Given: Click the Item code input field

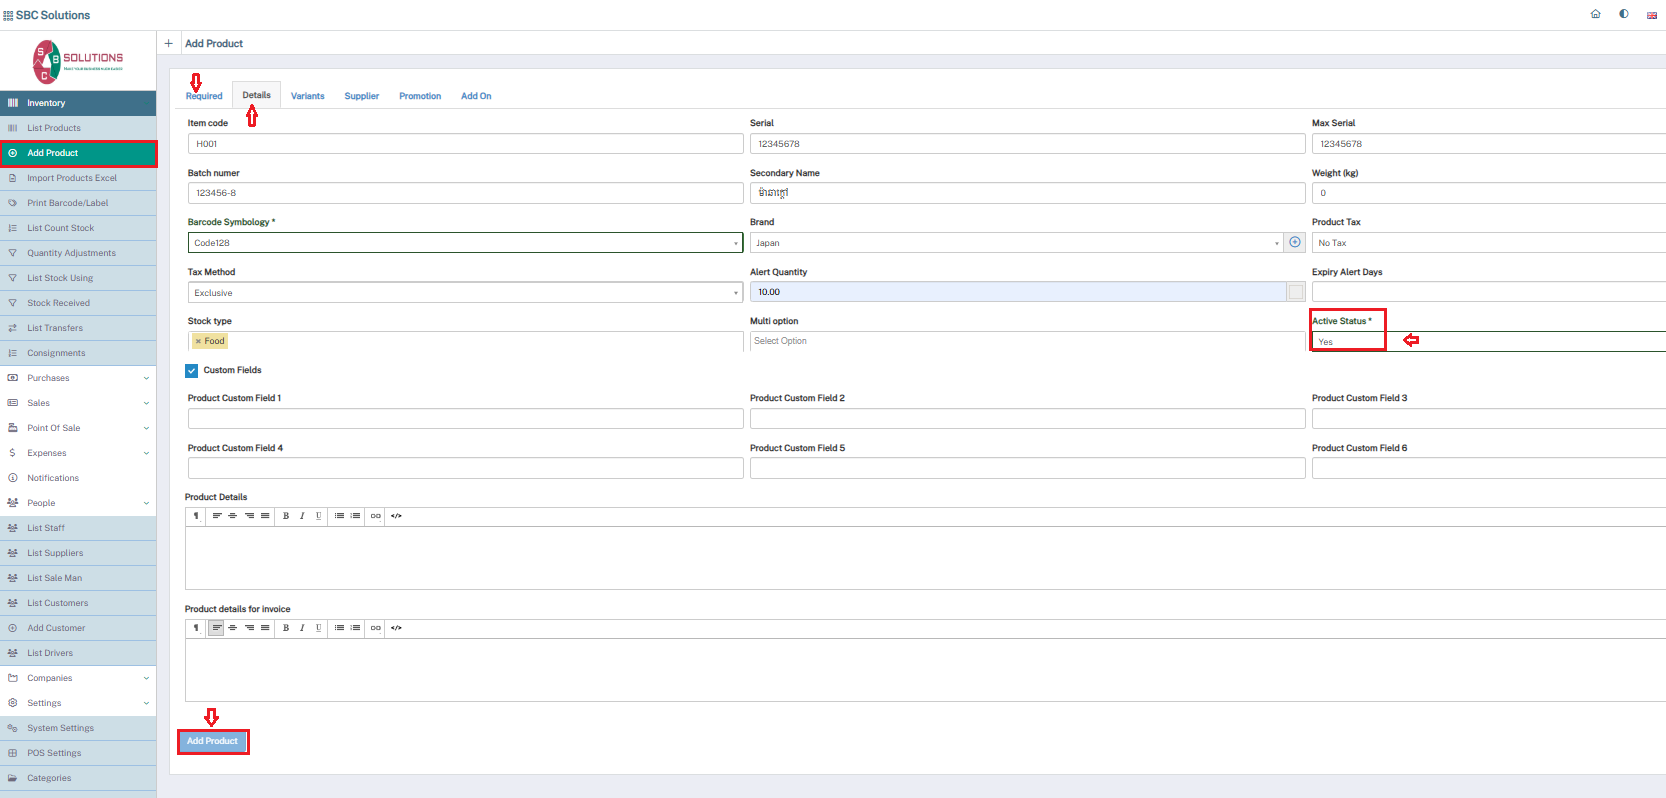Looking at the screenshot, I should [x=465, y=144].
